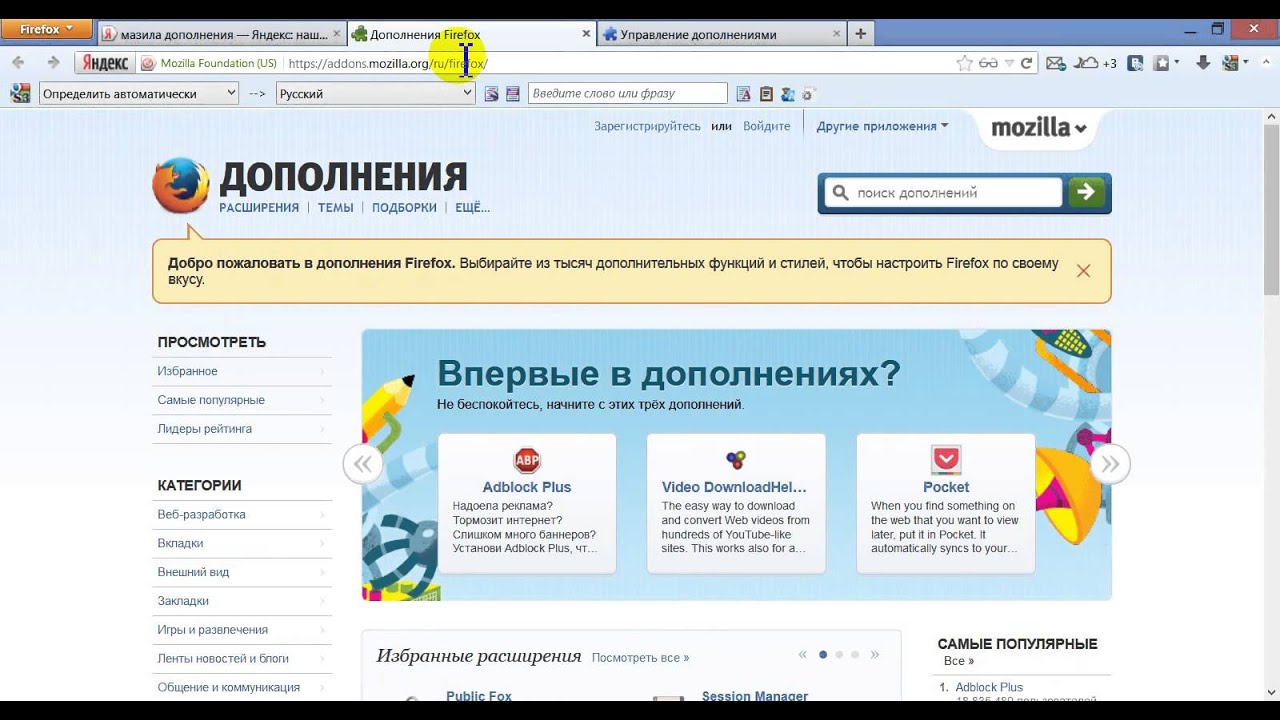Image resolution: width=1280 pixels, height=720 pixels.
Task: Open Самые популярные in sidebar
Action: 242,400
